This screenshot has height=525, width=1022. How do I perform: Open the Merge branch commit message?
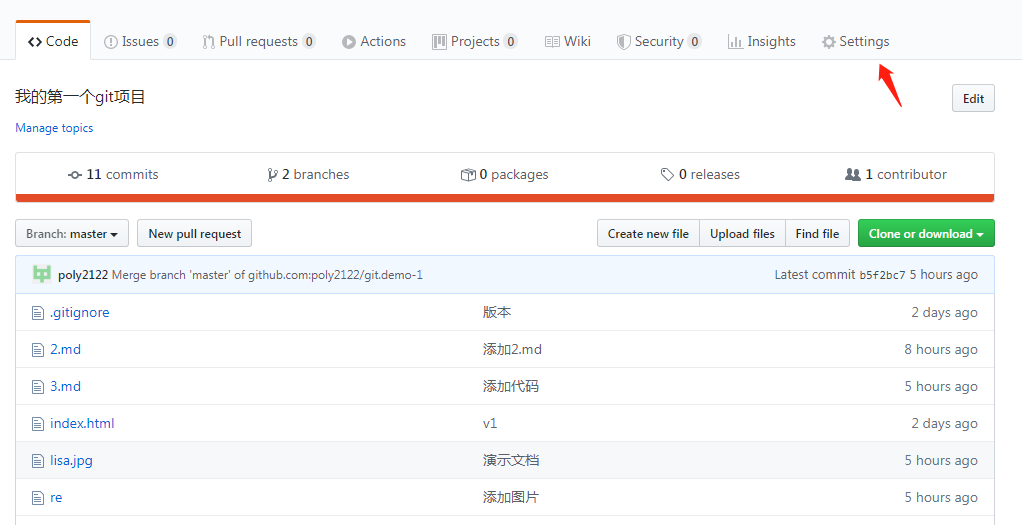click(x=267, y=275)
